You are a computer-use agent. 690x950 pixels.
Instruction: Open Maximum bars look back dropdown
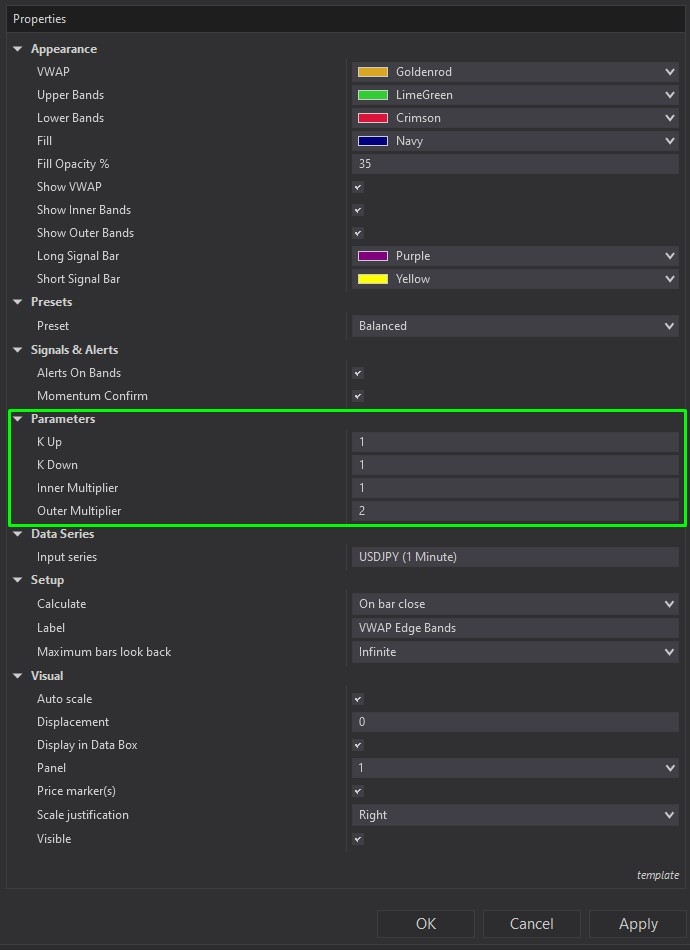pos(514,652)
